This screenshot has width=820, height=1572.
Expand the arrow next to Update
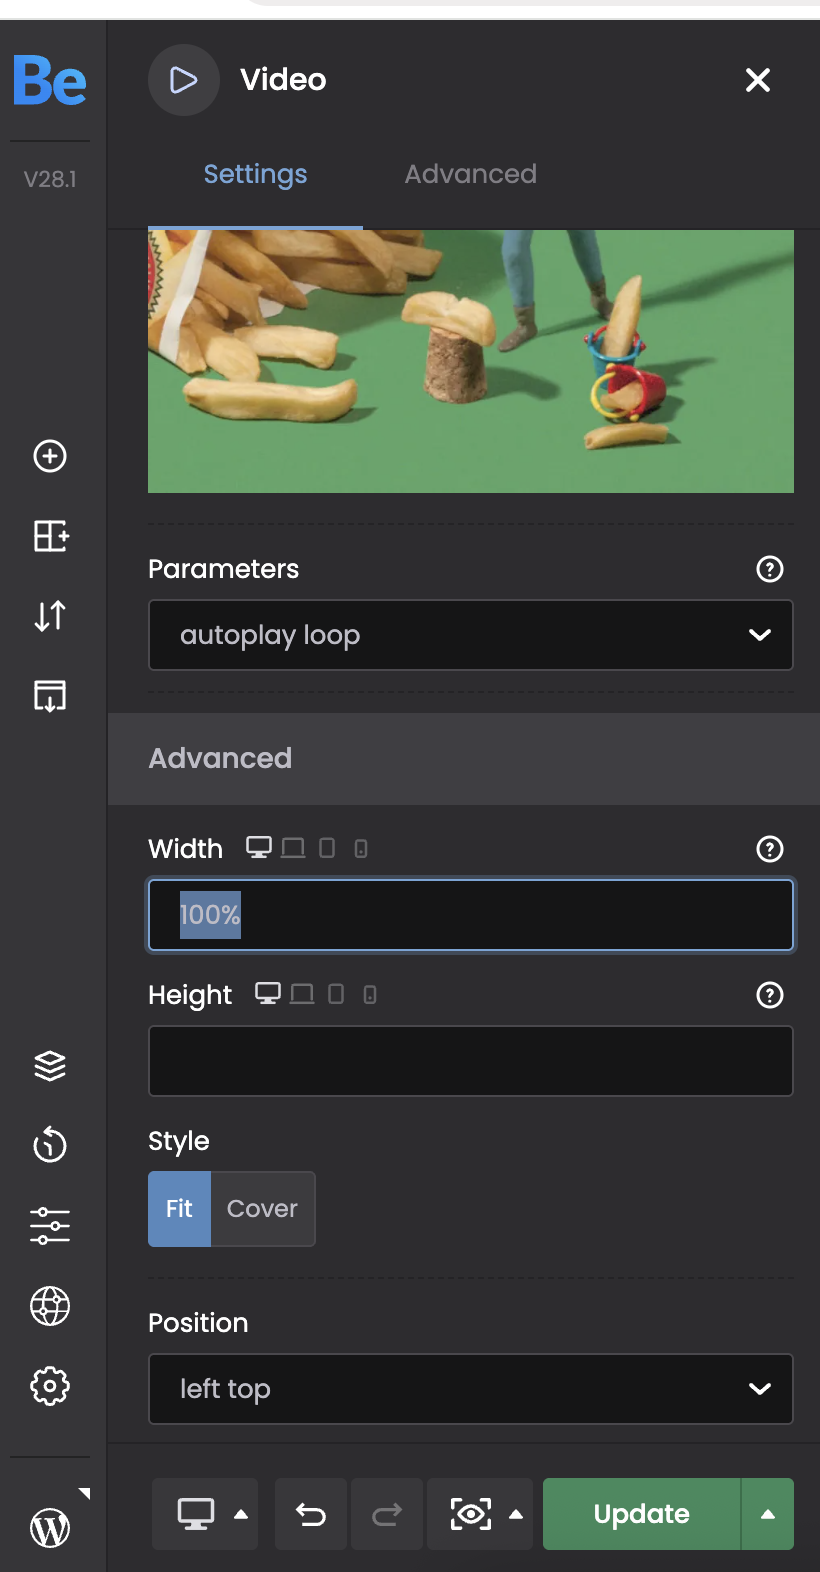coord(767,1514)
